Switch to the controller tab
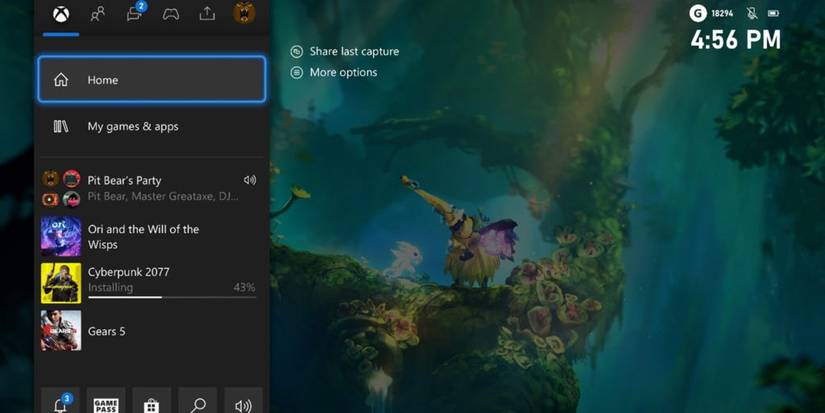The image size is (825, 413). pyautogui.click(x=170, y=14)
